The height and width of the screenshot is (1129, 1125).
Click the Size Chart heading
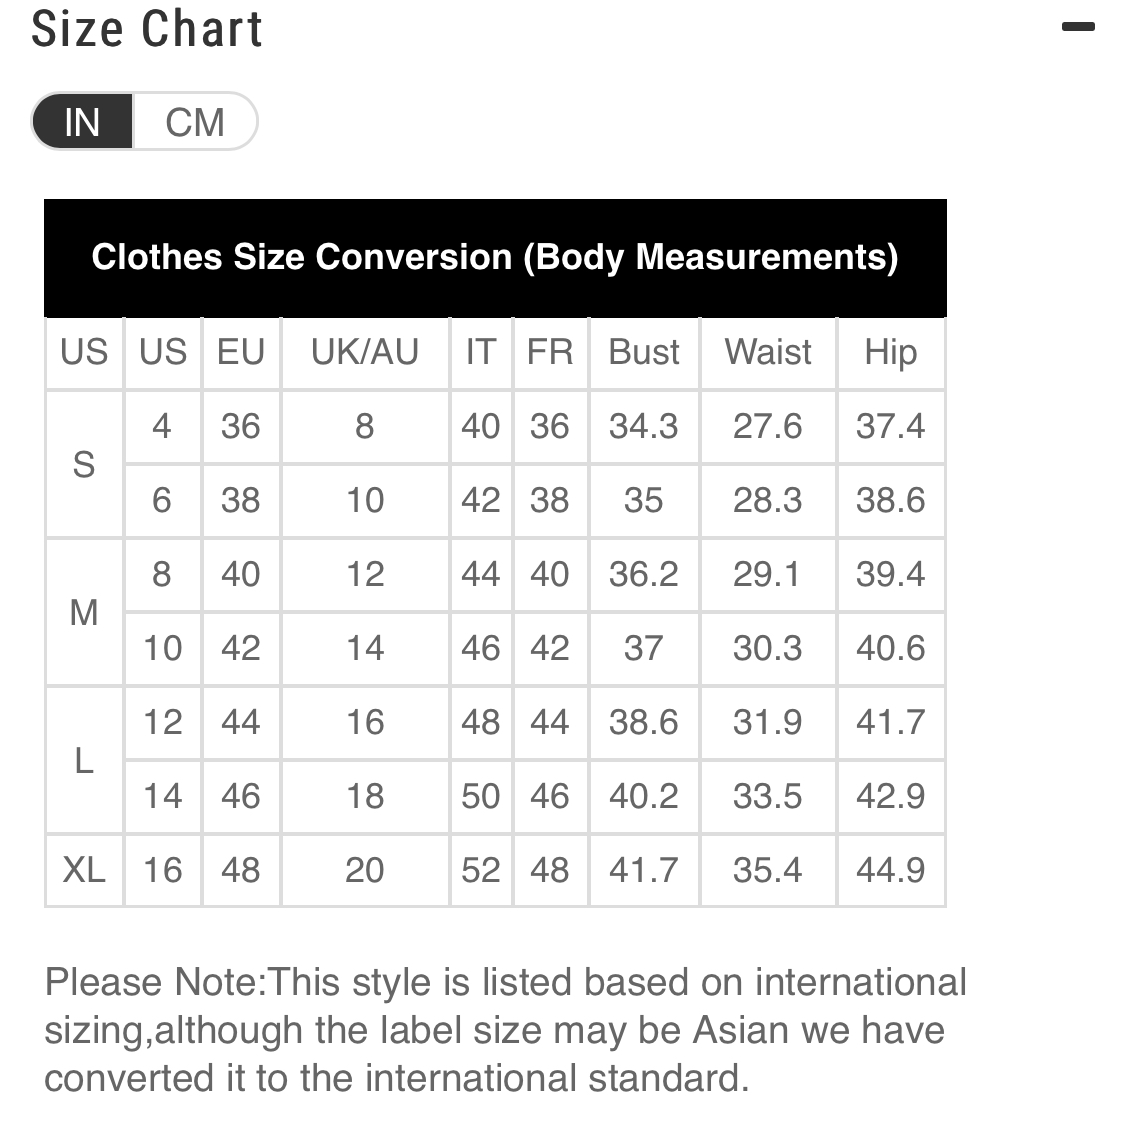tap(147, 29)
